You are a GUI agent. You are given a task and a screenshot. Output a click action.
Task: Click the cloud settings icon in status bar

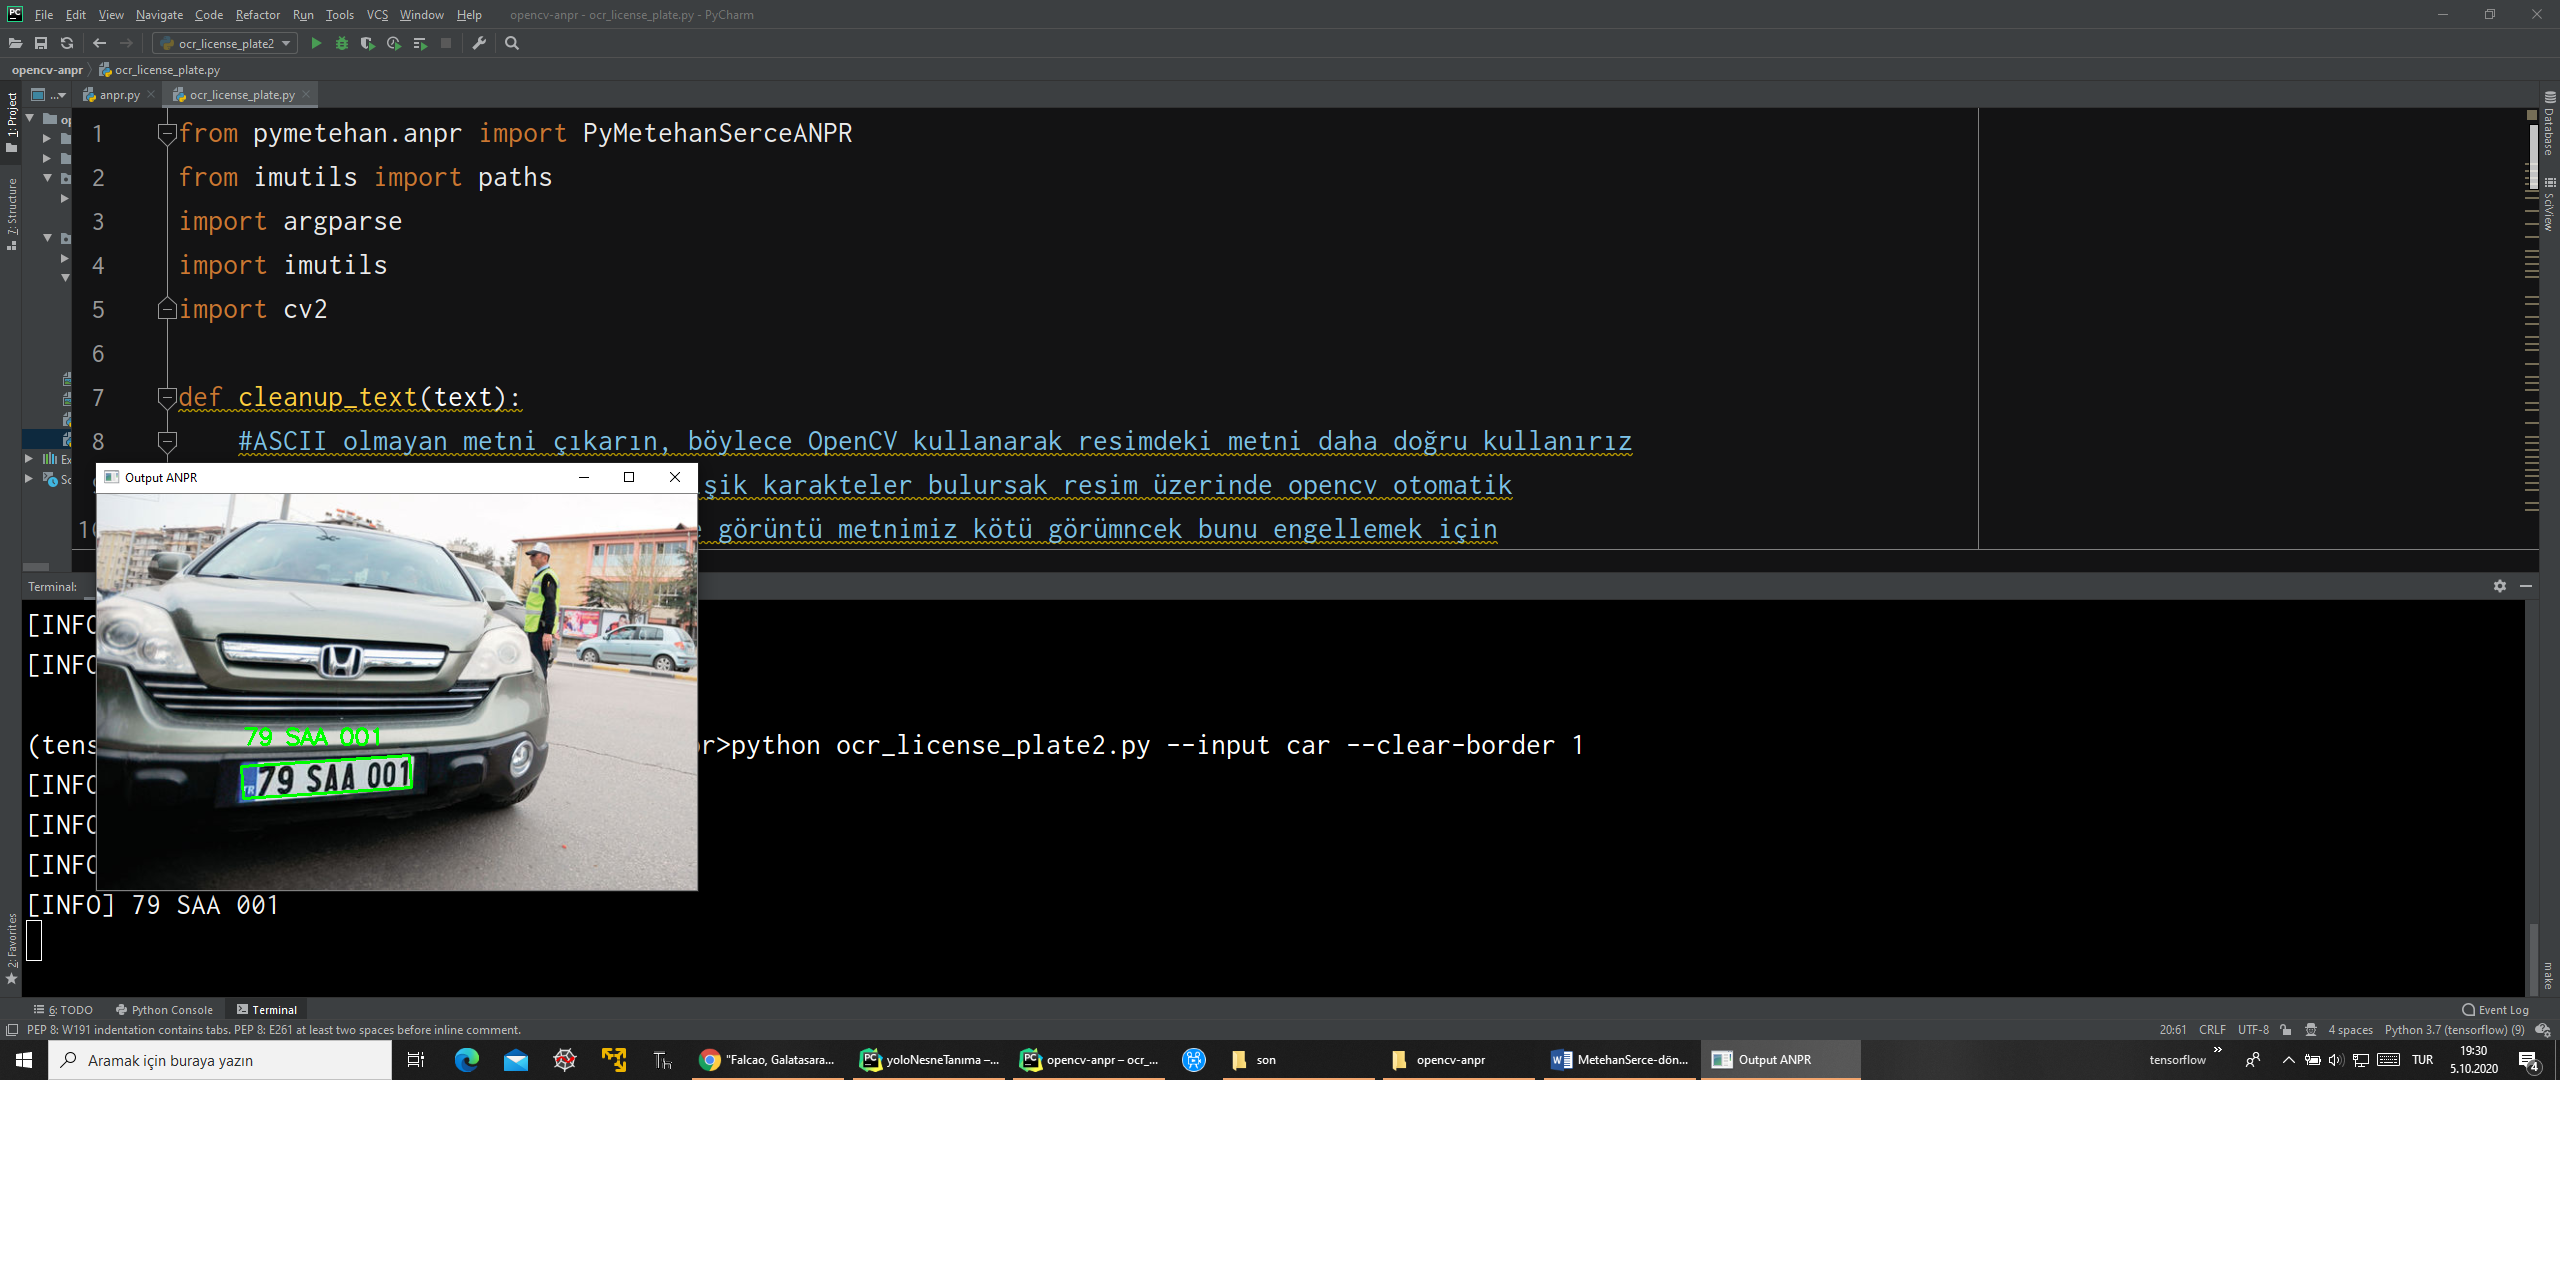click(x=2543, y=1030)
